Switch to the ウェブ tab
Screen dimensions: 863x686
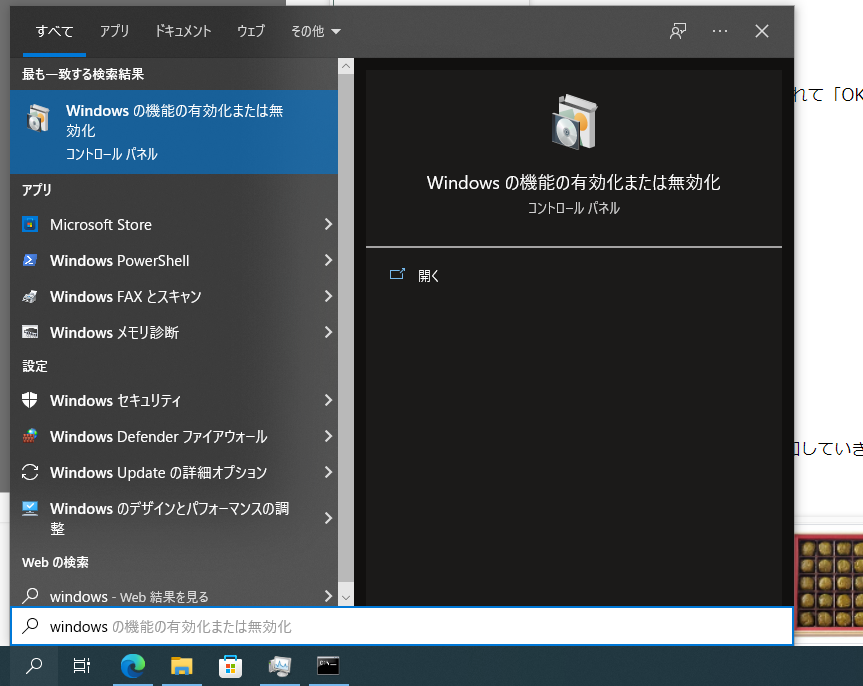[251, 31]
